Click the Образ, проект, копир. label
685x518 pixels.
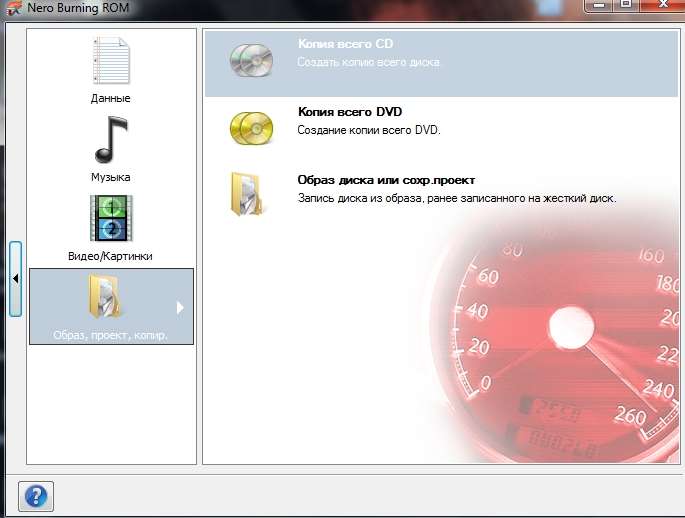pos(110,335)
